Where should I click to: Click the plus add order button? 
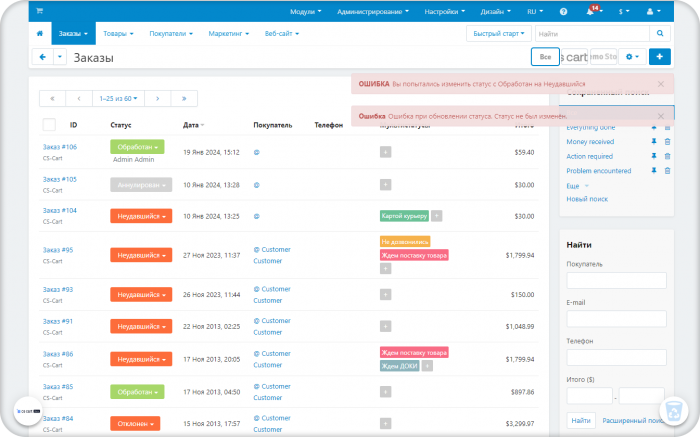pyautogui.click(x=659, y=57)
